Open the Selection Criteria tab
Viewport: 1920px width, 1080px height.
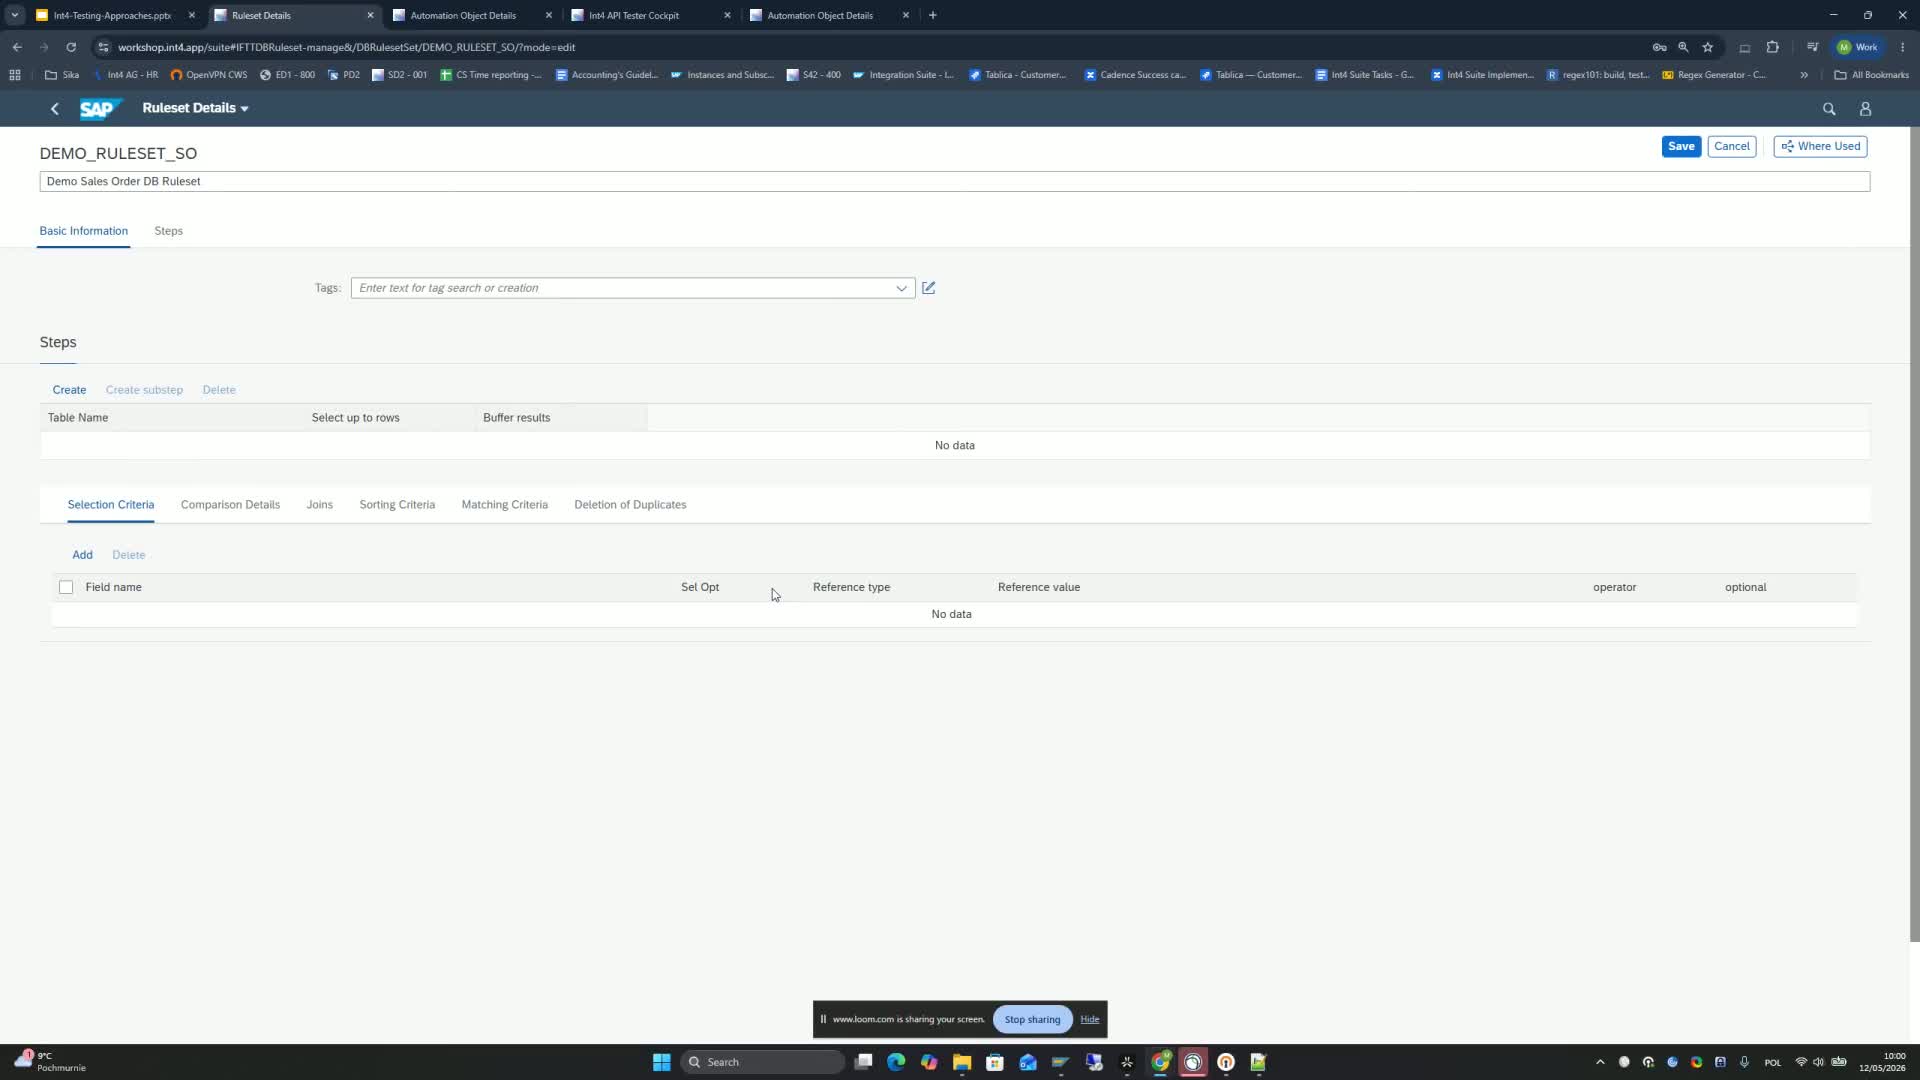coord(111,505)
